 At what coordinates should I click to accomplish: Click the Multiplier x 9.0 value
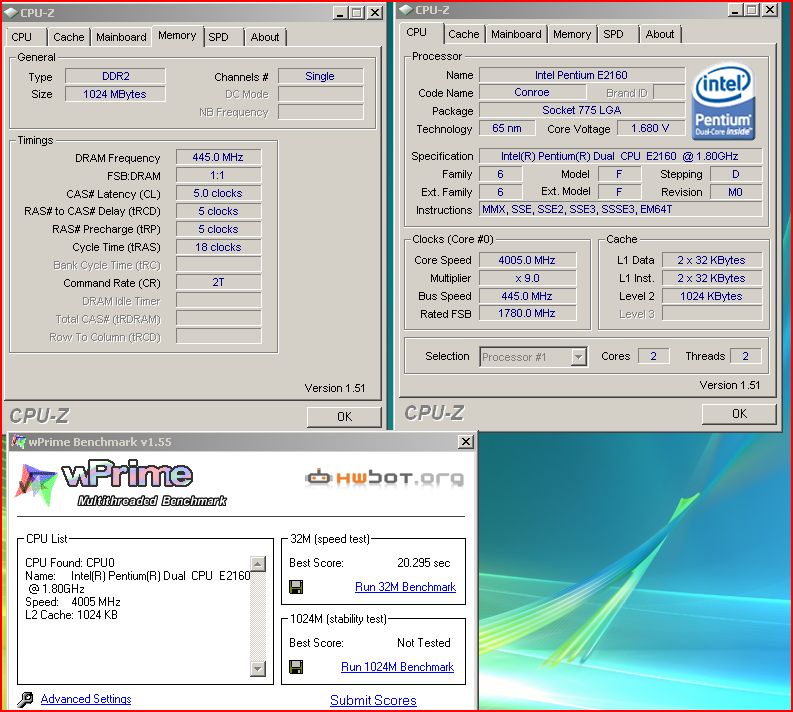(x=527, y=278)
